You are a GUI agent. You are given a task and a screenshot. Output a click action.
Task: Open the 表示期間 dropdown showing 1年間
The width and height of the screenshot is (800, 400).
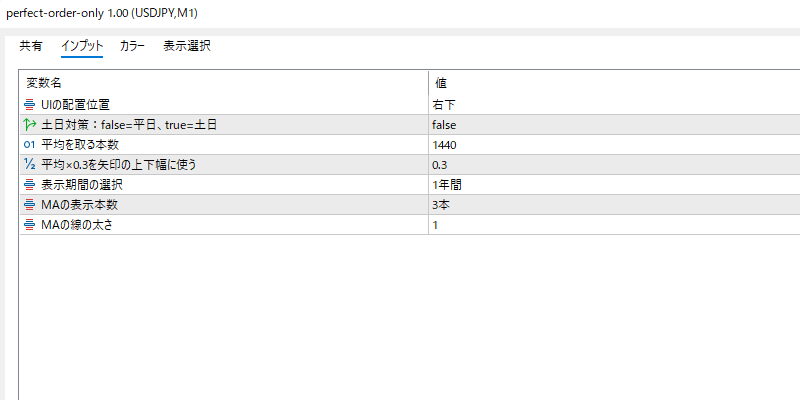pos(446,184)
